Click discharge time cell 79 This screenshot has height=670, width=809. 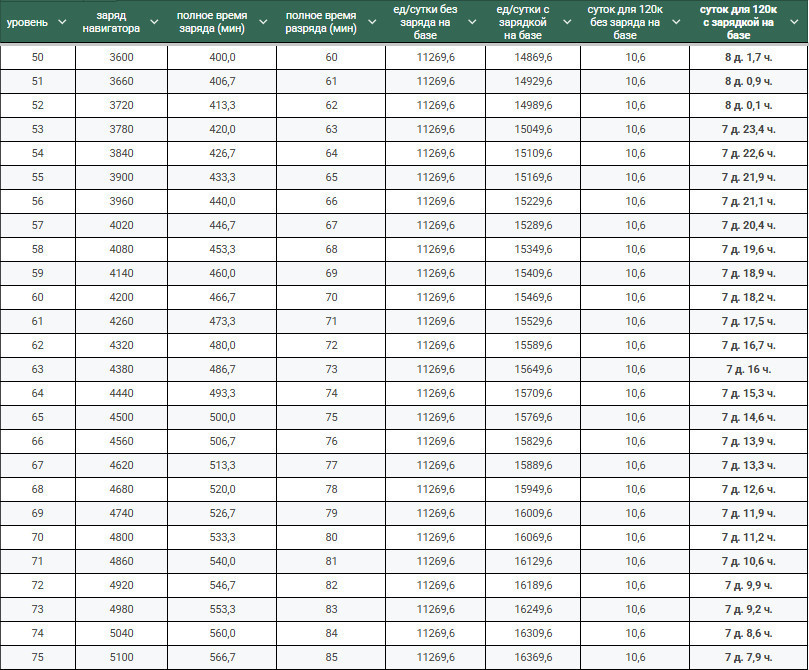331,513
